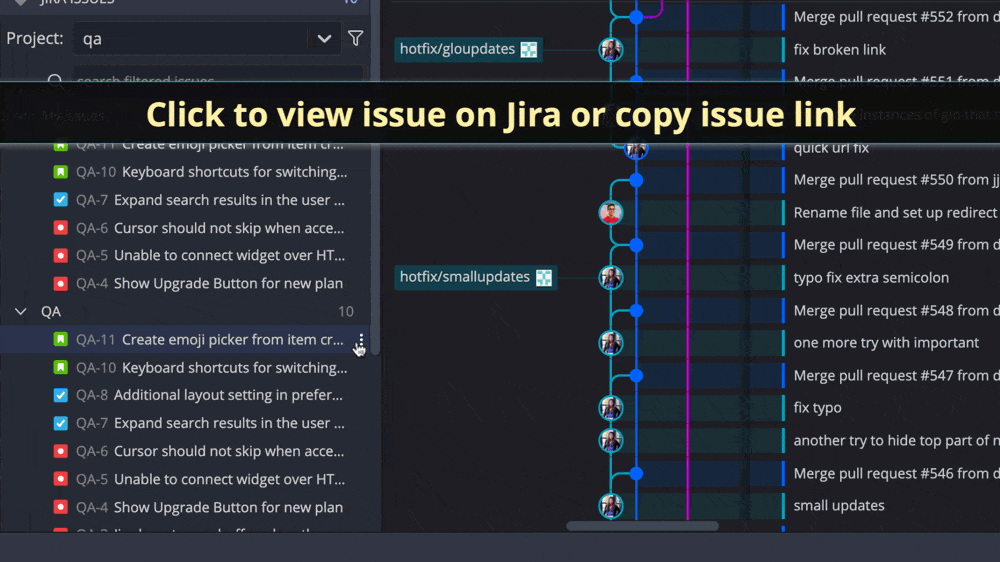This screenshot has height=562, width=1000.
Task: Click the story icon of QA-10 in expanded QA group
Action: click(61, 367)
